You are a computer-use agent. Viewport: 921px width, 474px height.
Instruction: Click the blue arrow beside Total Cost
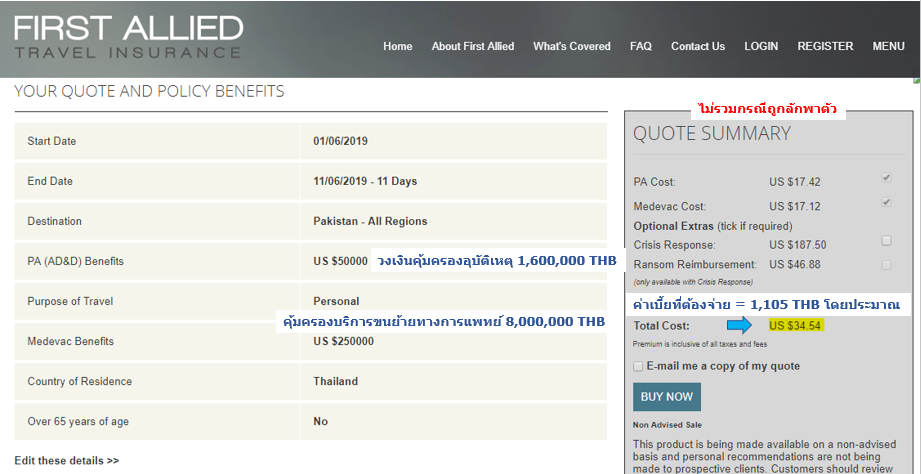739,326
